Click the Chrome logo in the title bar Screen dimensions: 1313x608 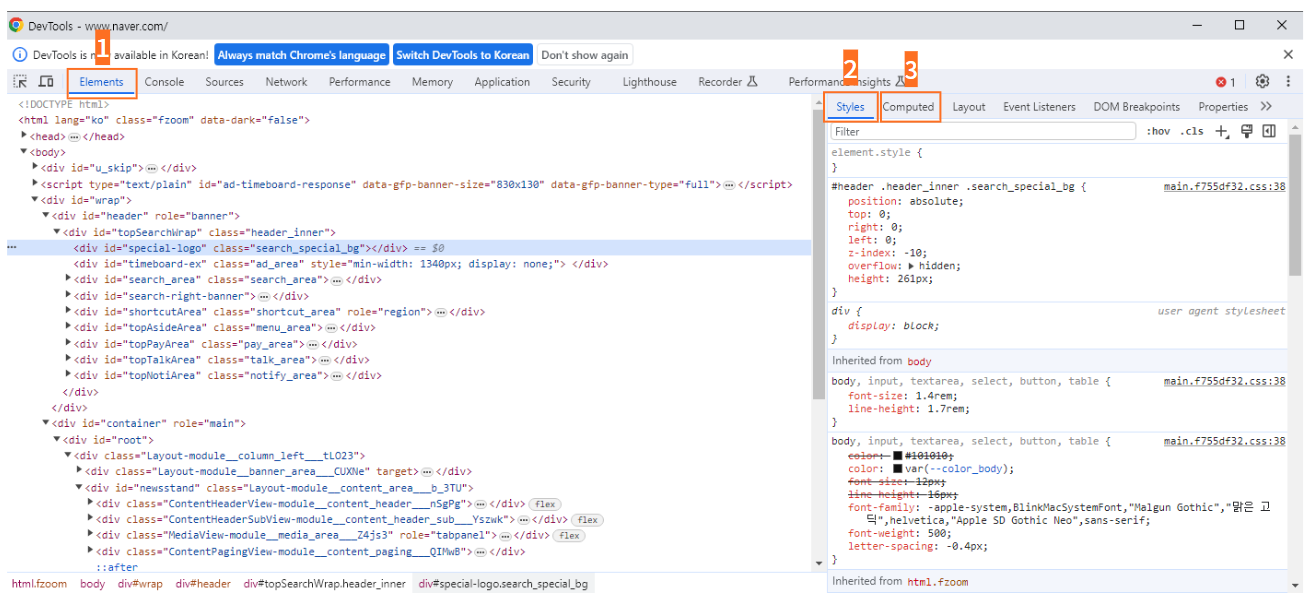tap(16, 25)
